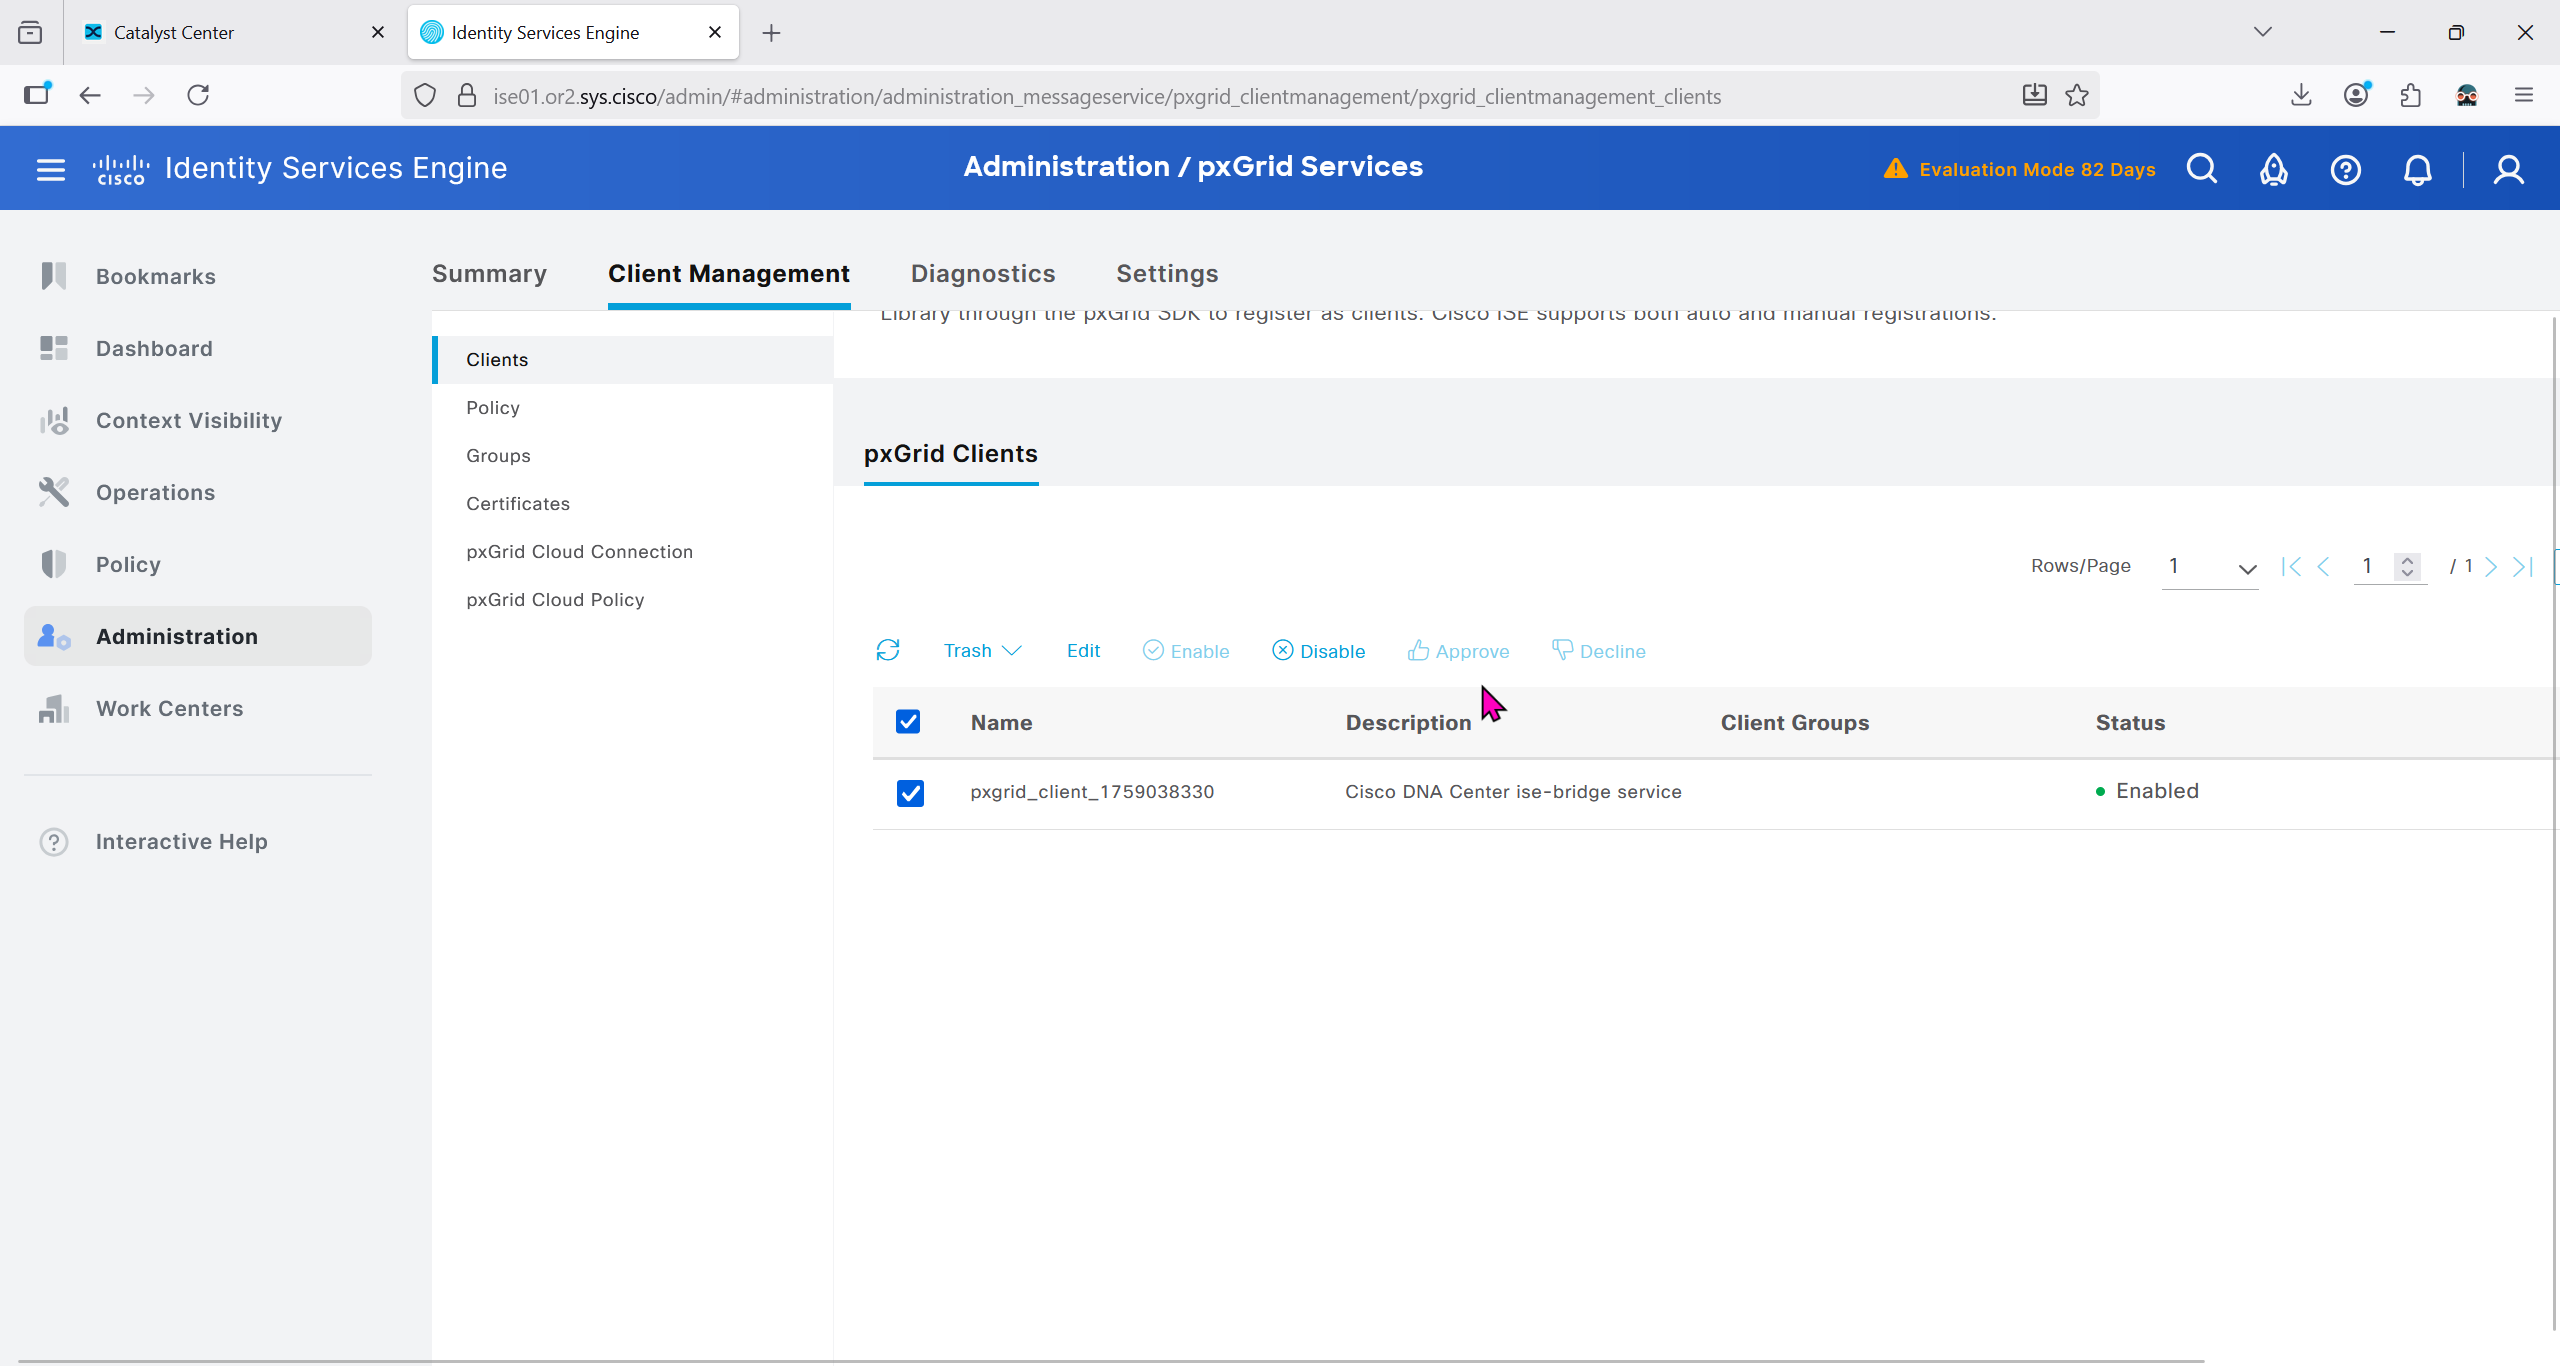Screen dimensions: 2560x1366
Task: Click the page number stepper arrows
Action: 2408,567
